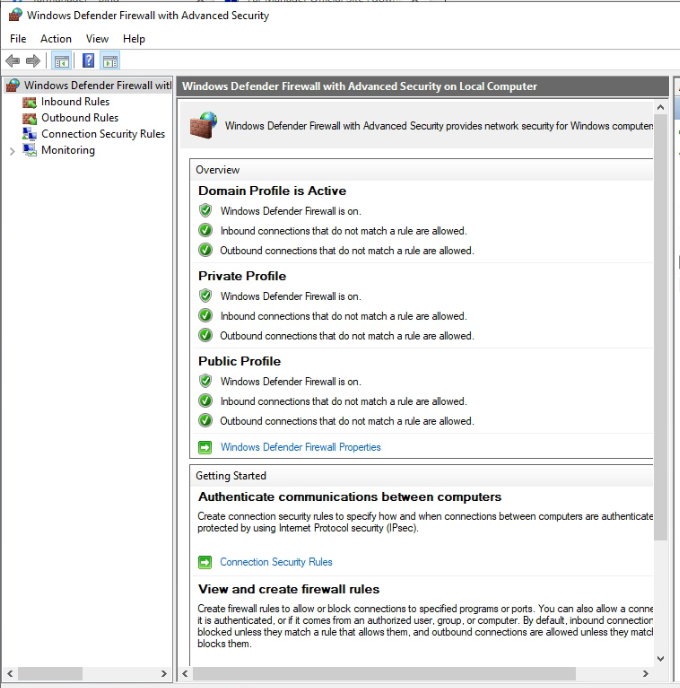Open Windows Defender Firewall Properties link
The image size is (680, 688).
click(x=301, y=447)
